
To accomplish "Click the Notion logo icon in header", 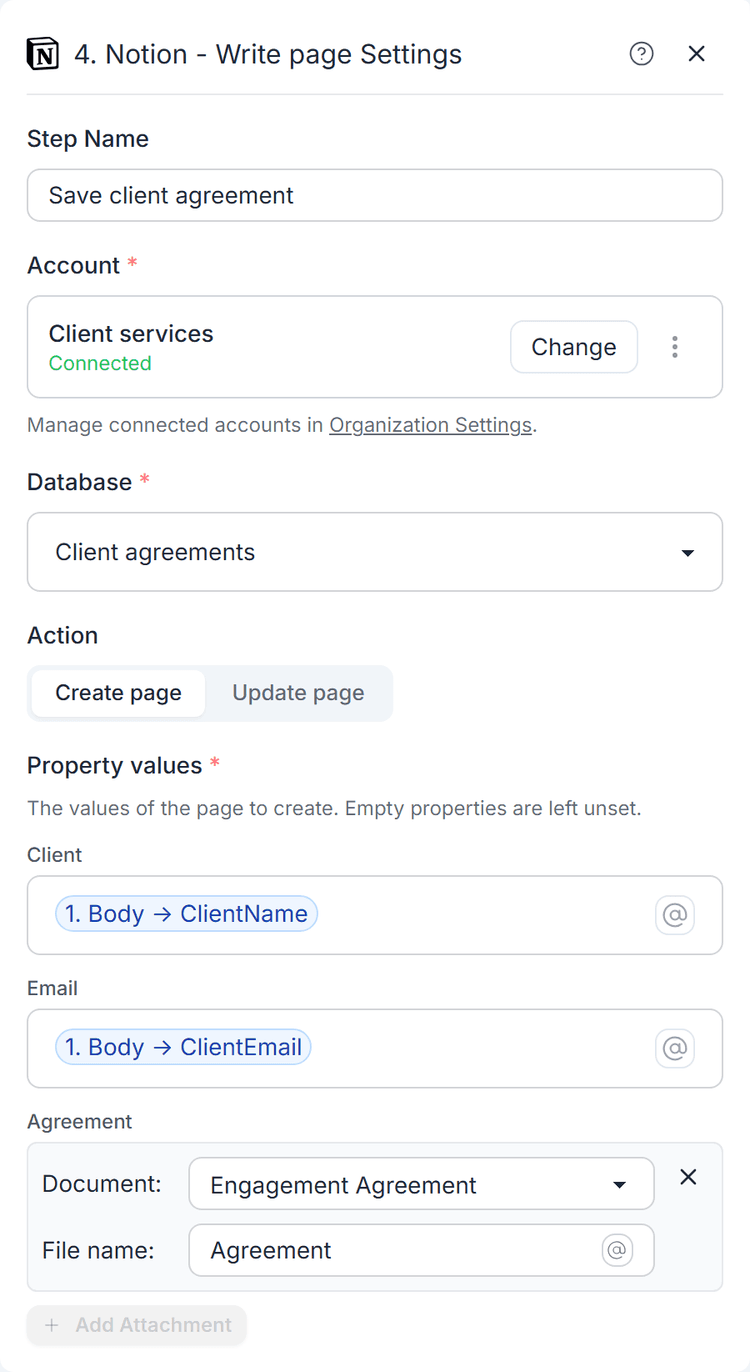I will [x=43, y=54].
